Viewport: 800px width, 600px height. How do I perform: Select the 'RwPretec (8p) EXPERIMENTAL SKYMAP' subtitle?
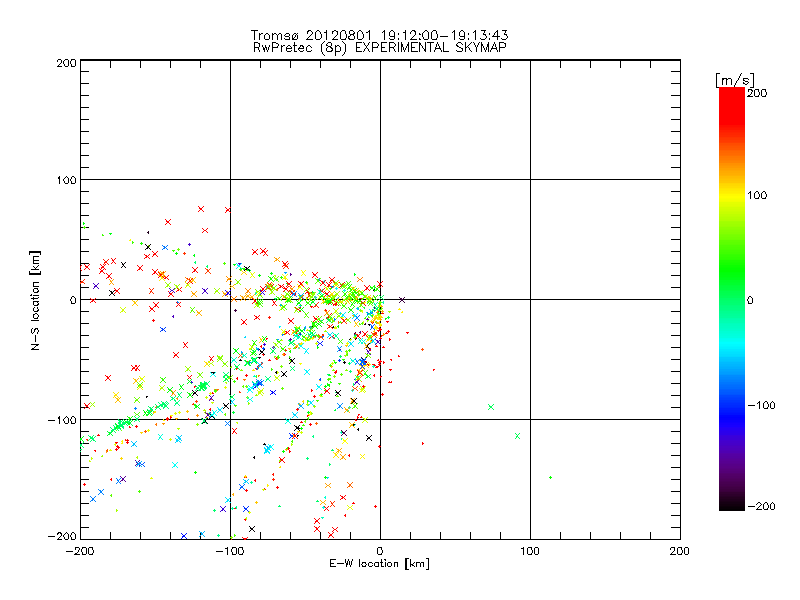[x=380, y=48]
